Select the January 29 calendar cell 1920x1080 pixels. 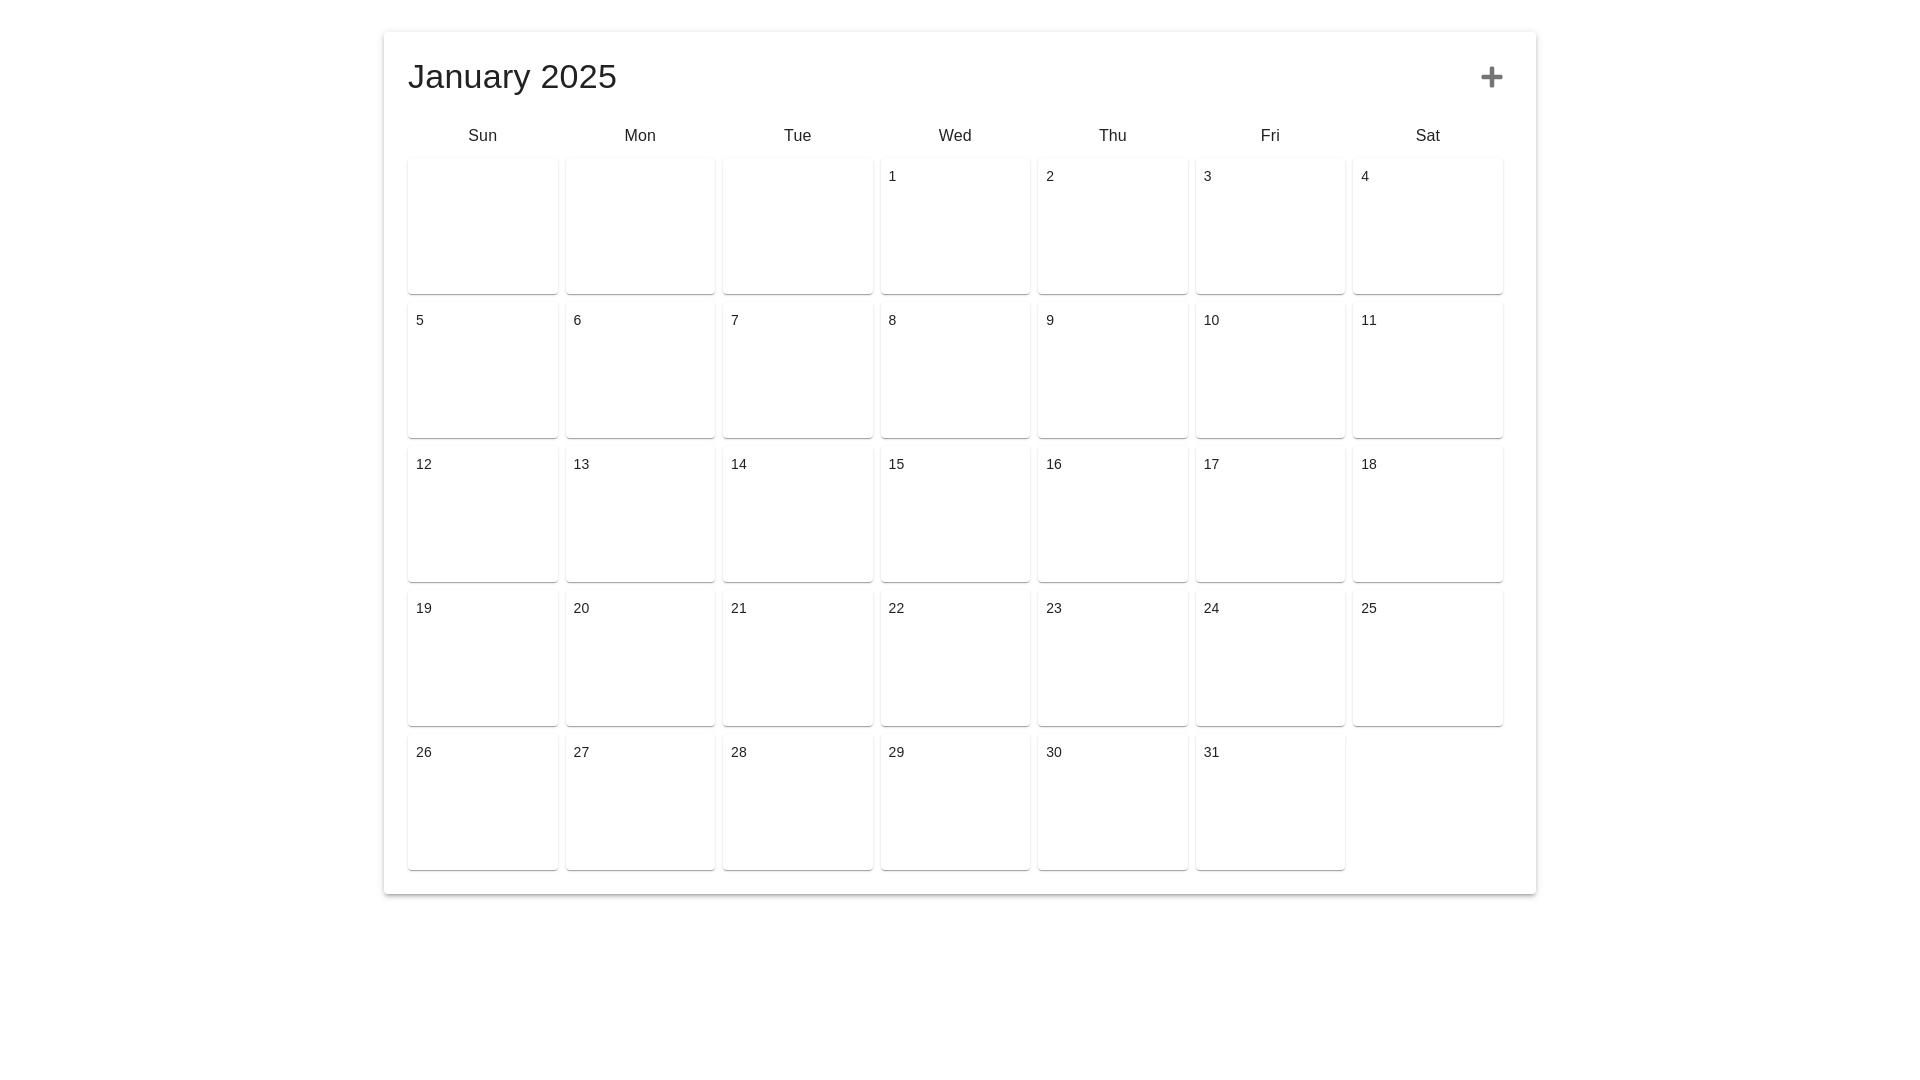click(x=955, y=802)
